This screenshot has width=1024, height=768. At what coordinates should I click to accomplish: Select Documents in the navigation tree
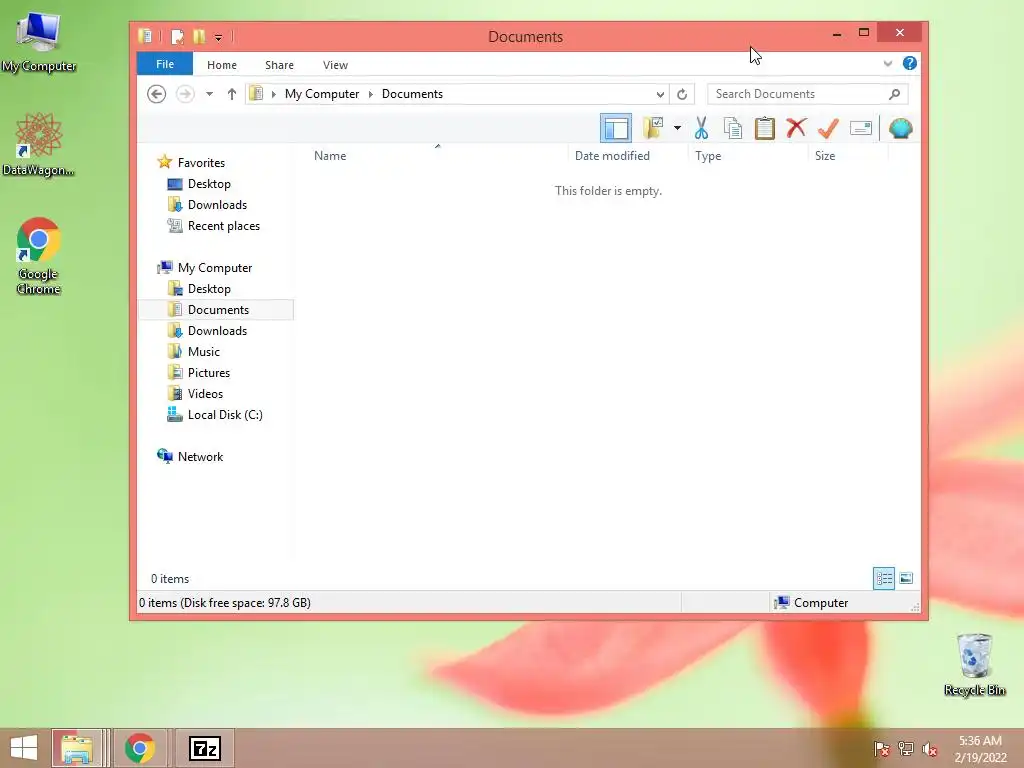click(x=218, y=310)
